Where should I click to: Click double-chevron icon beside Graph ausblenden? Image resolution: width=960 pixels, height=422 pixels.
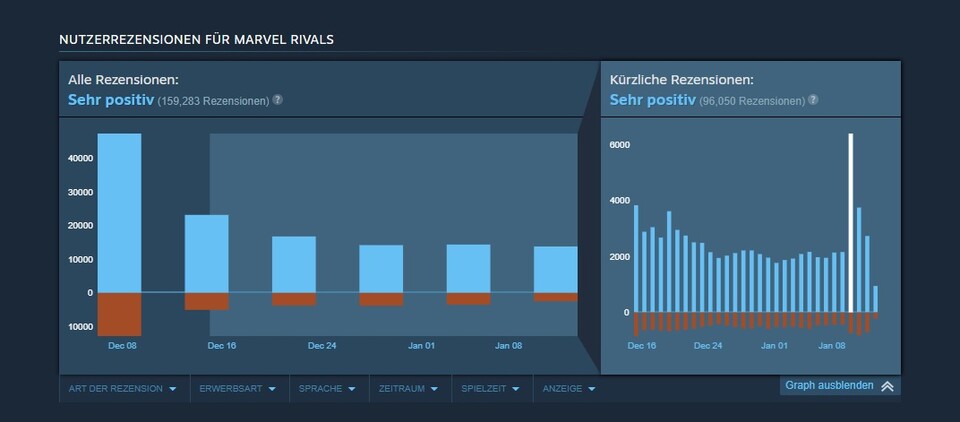(x=887, y=386)
